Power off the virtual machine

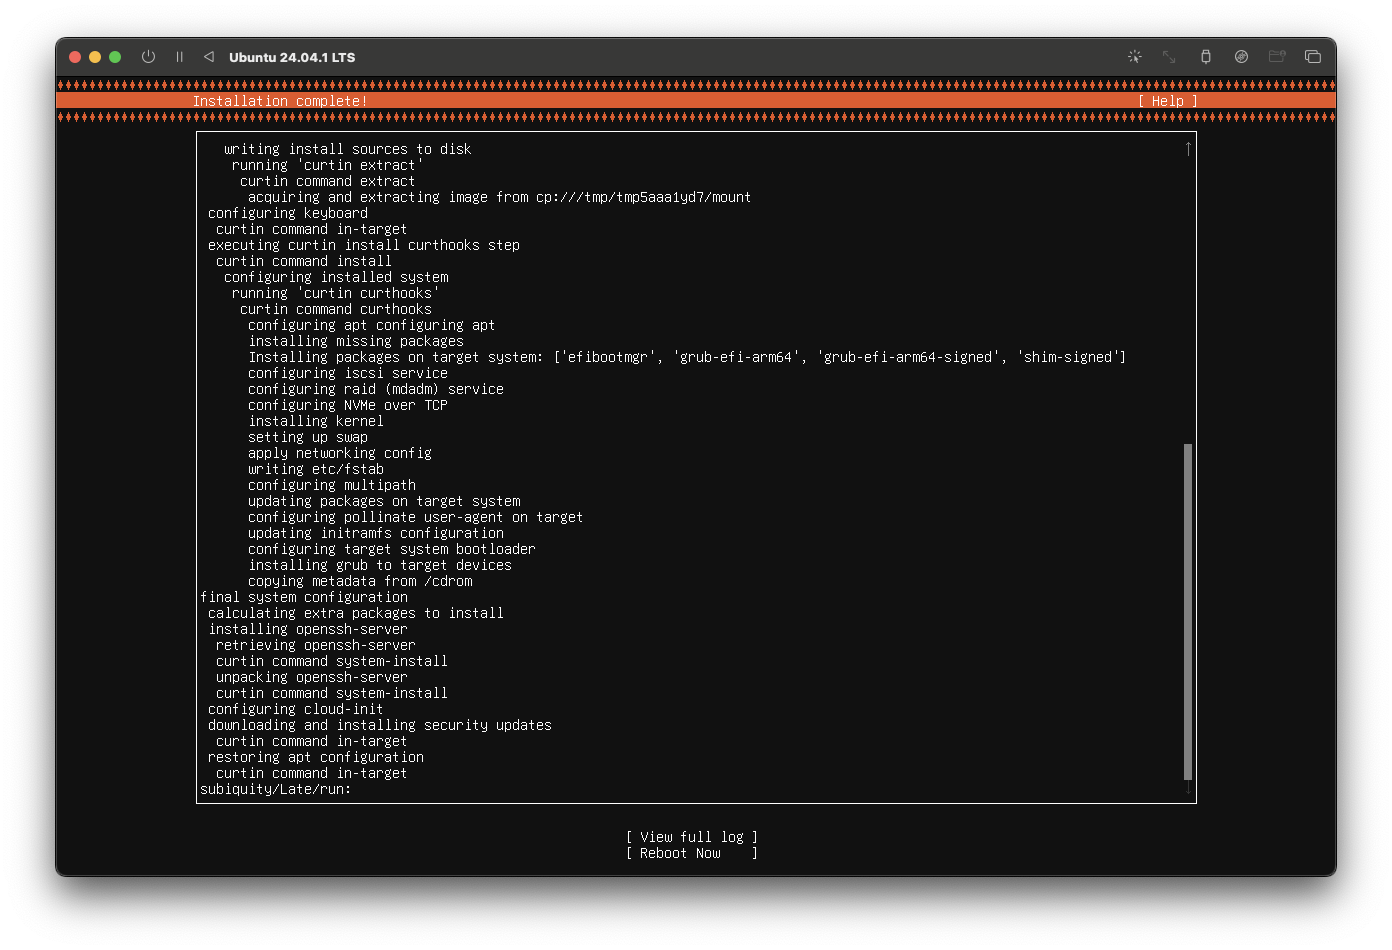(148, 57)
